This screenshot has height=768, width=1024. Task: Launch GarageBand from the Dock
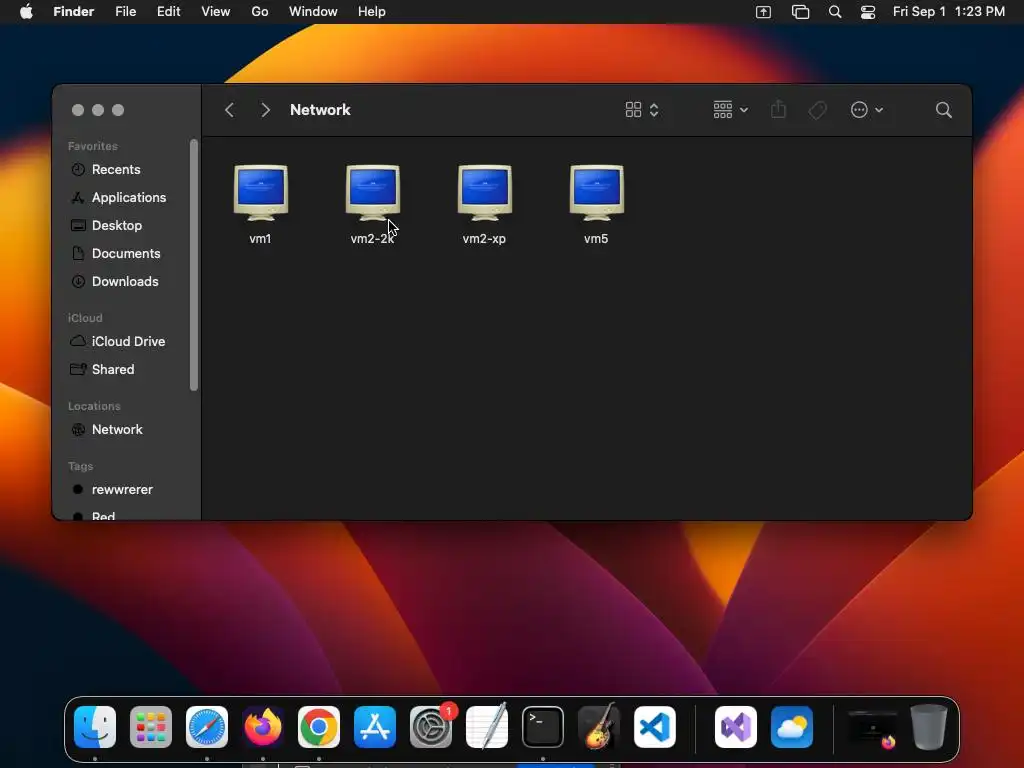[x=599, y=726]
